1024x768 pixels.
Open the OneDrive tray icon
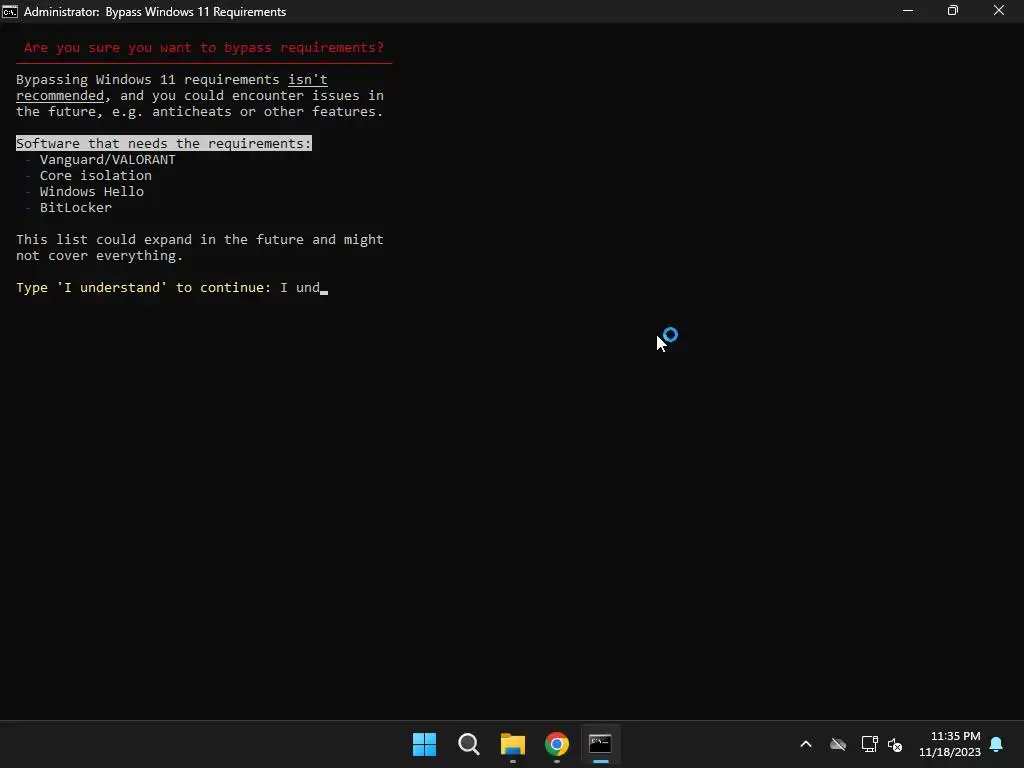coord(838,744)
